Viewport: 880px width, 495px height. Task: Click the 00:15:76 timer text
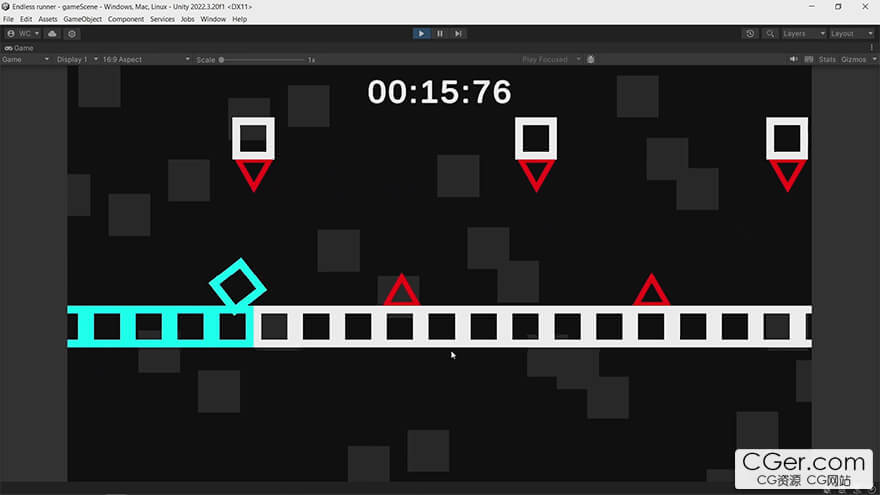[x=439, y=92]
